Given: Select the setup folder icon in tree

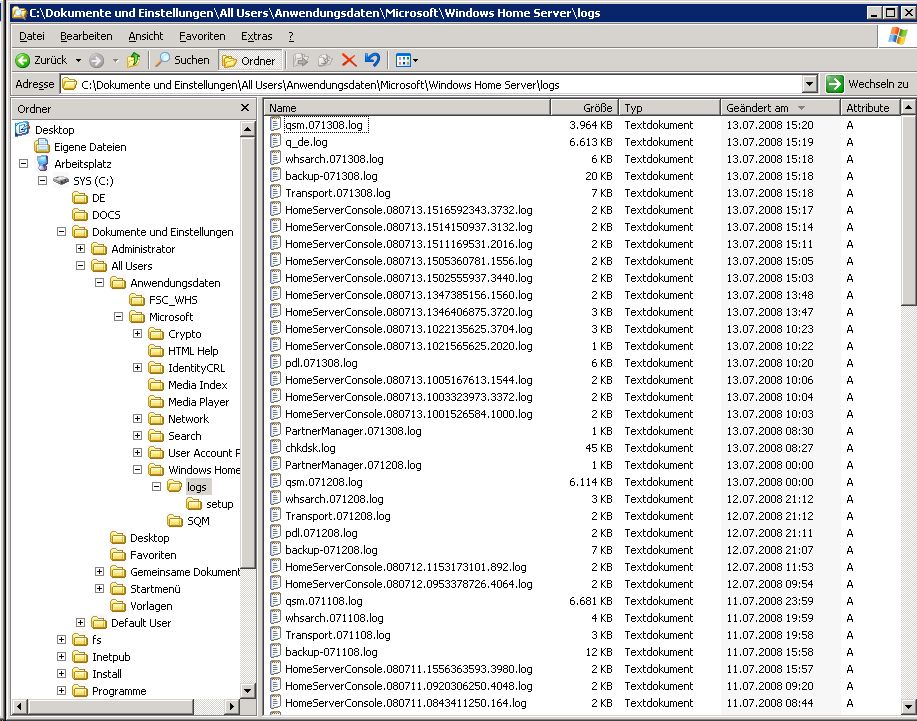Looking at the screenshot, I should [x=194, y=504].
